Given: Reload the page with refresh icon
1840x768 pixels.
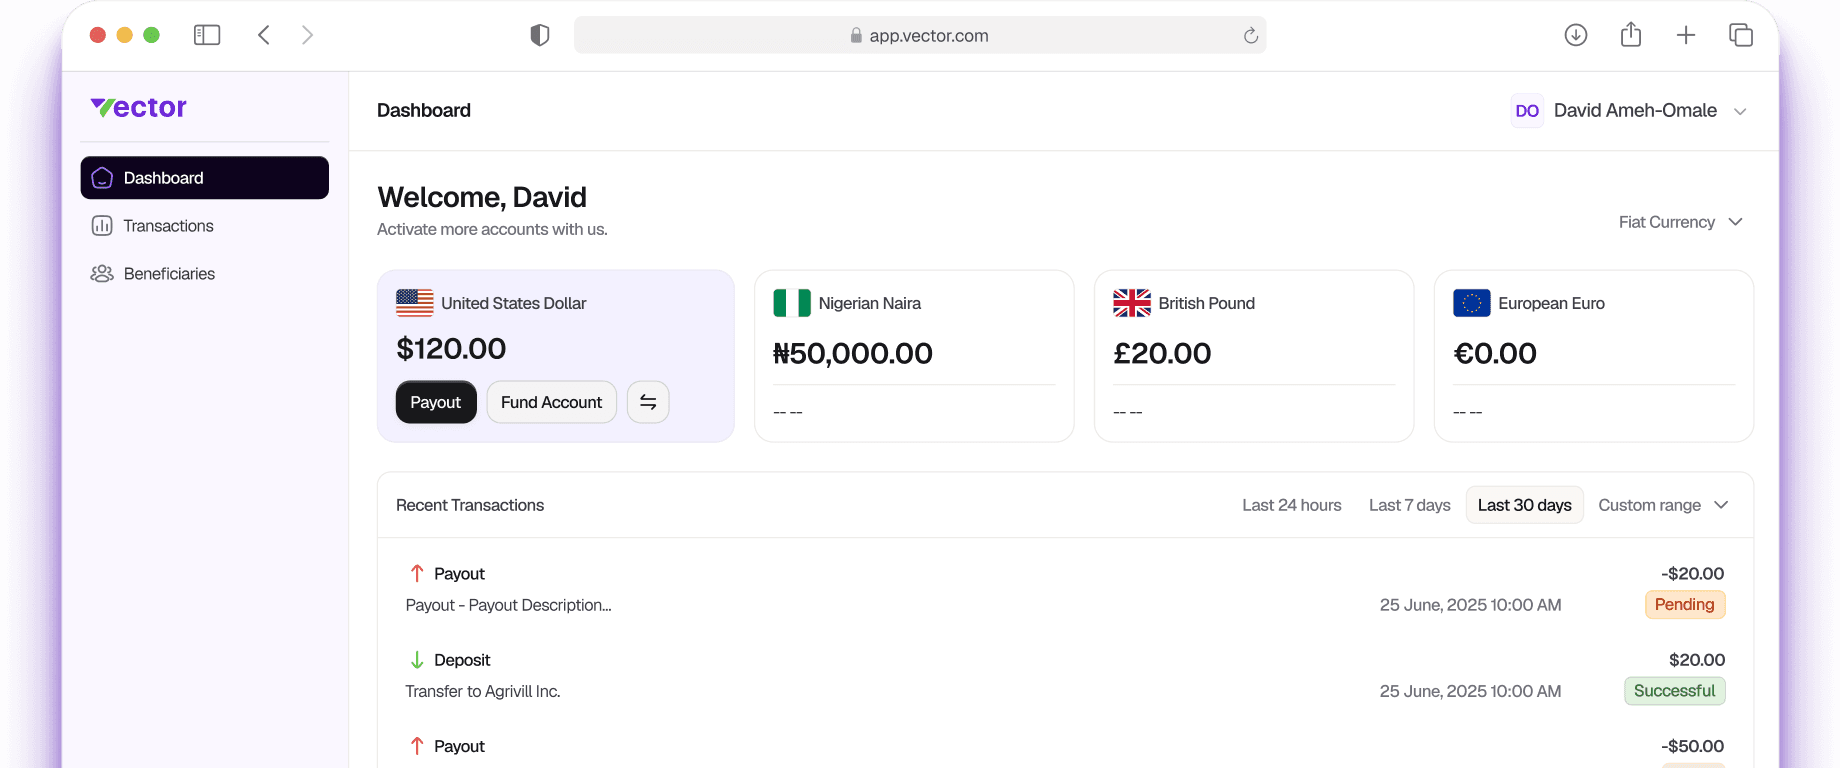Looking at the screenshot, I should coord(1250,36).
